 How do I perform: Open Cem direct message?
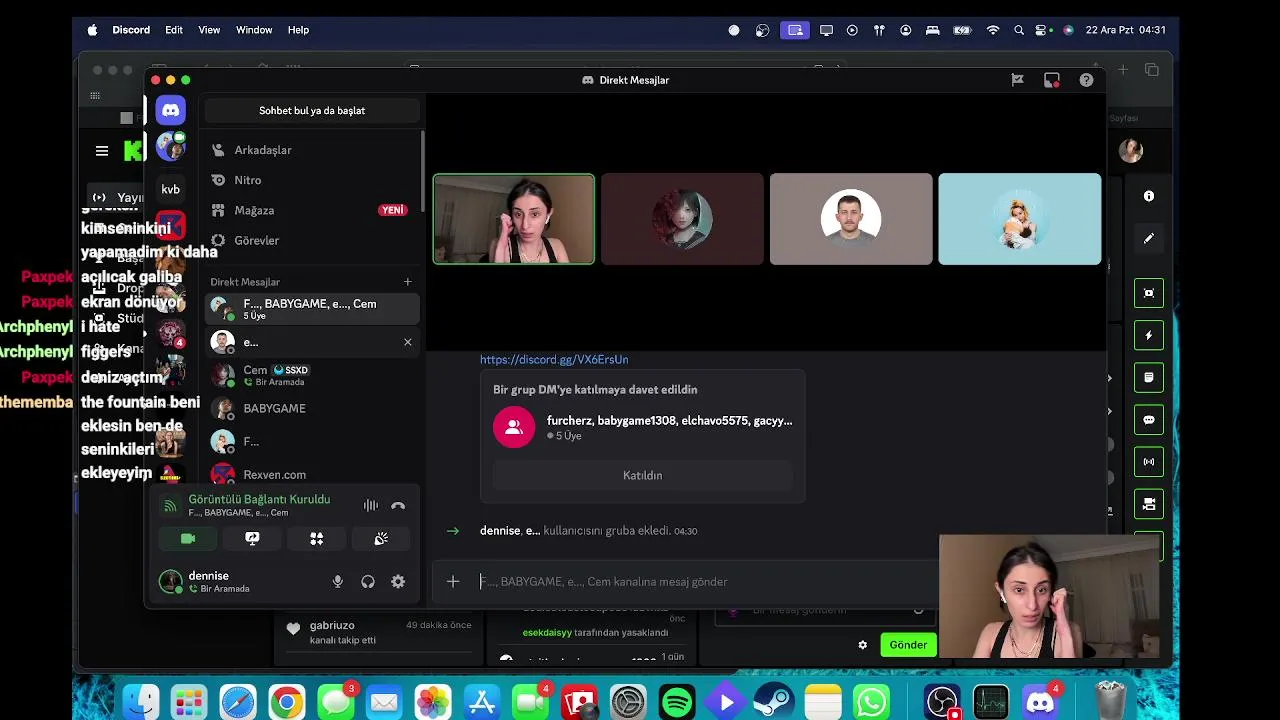pyautogui.click(x=312, y=375)
